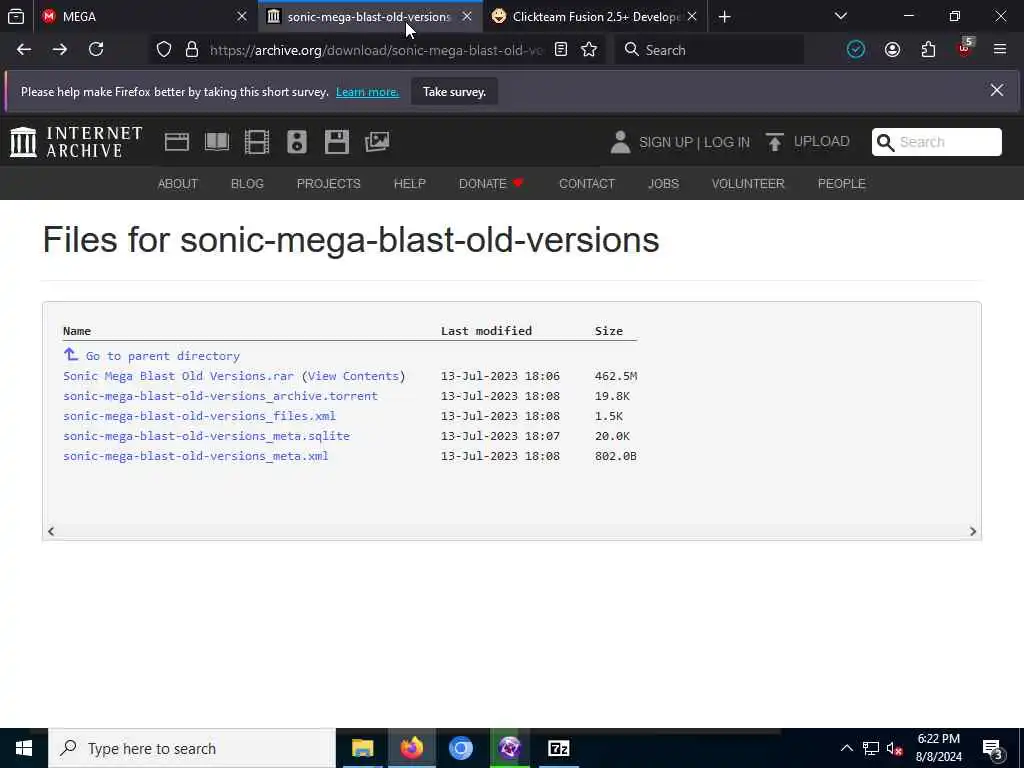This screenshot has height=768, width=1024.
Task: Show hidden system tray icons chevron
Action: (846, 748)
